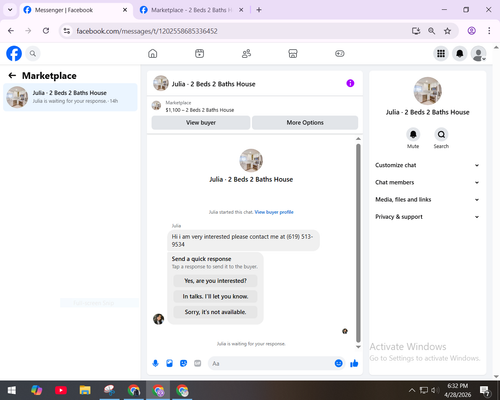Click the back arrow beside Marketplace heading
500x400 pixels.
(x=12, y=76)
